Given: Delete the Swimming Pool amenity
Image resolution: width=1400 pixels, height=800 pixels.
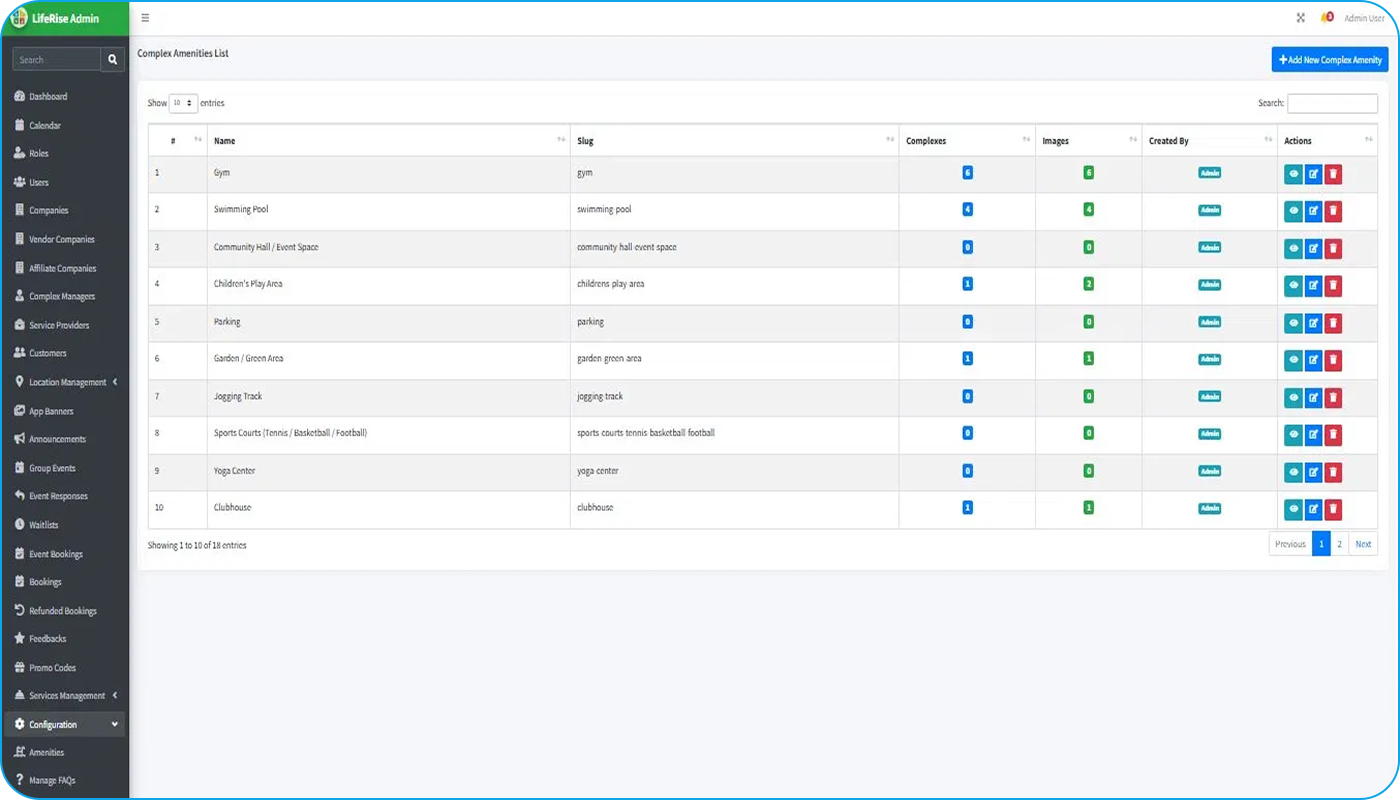Looking at the screenshot, I should [x=1333, y=211].
